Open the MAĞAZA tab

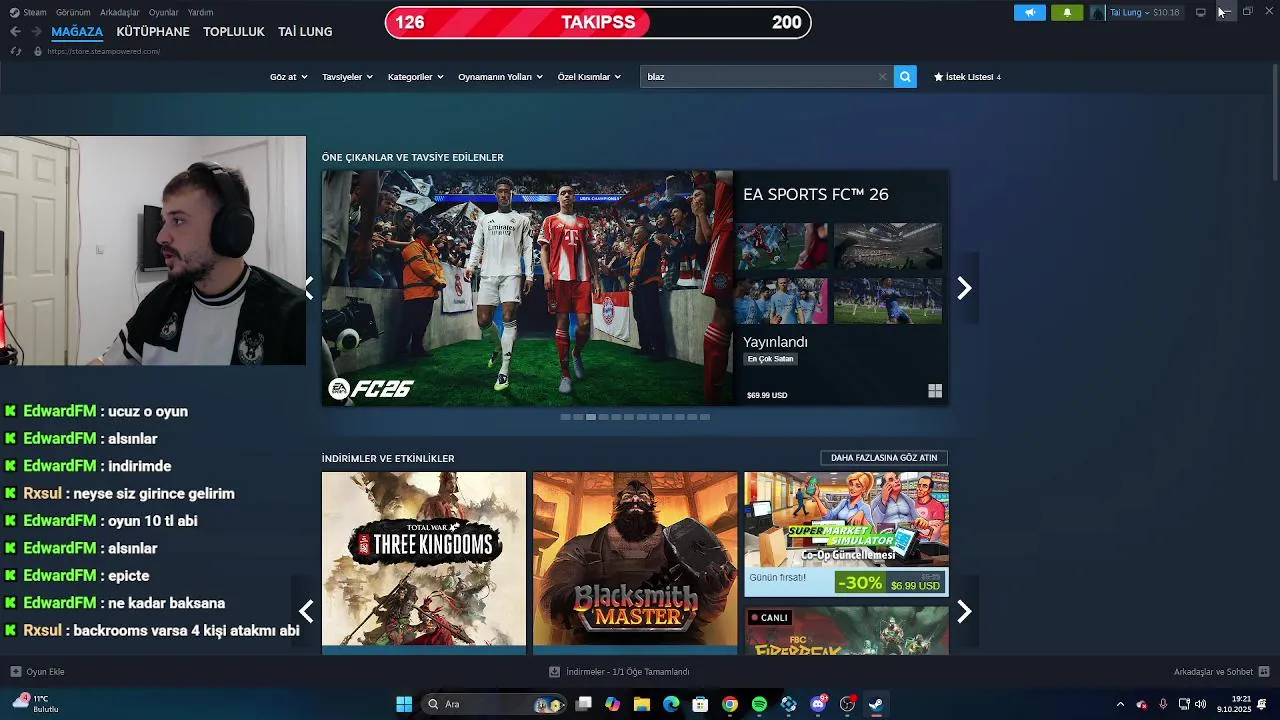click(x=77, y=31)
